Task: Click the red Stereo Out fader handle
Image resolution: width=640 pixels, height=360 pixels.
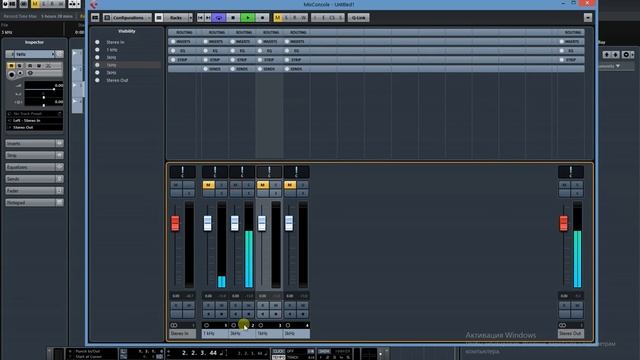Action: coord(564,223)
